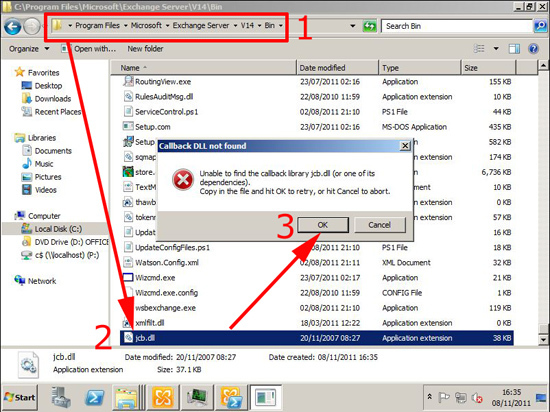Open Videos library
Viewport: 550px width, 412px height.
coord(39,190)
